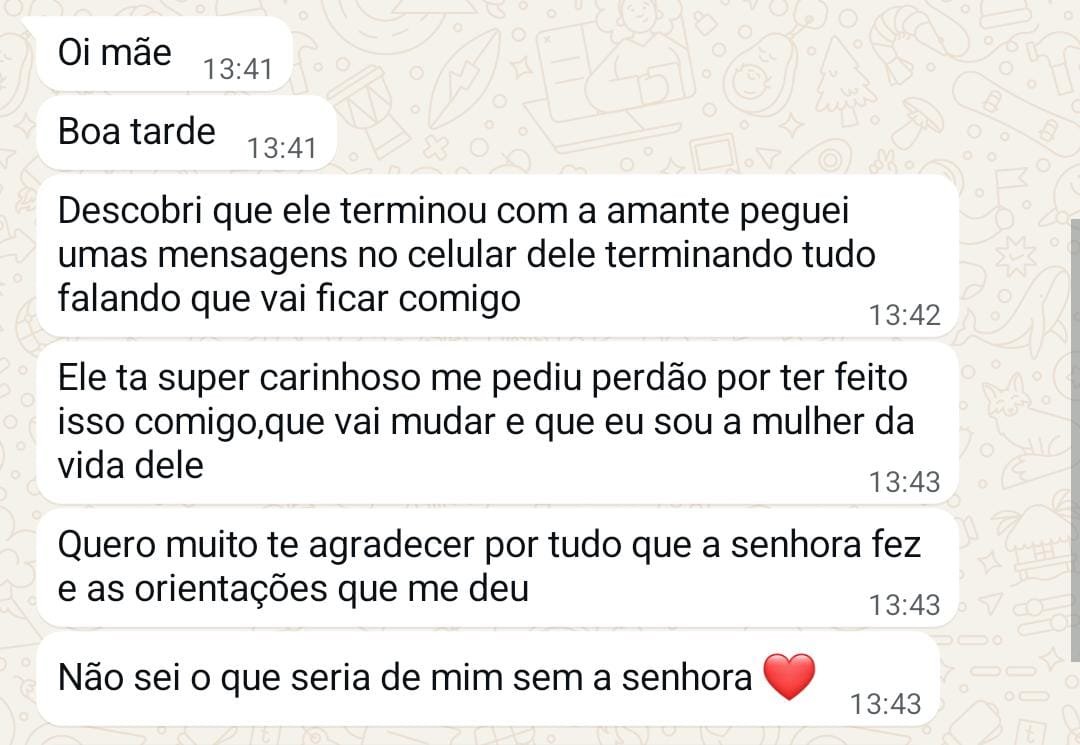Tap the "Não sei o que seria" message text
Viewport: 1080px width, 745px height.
point(405,678)
